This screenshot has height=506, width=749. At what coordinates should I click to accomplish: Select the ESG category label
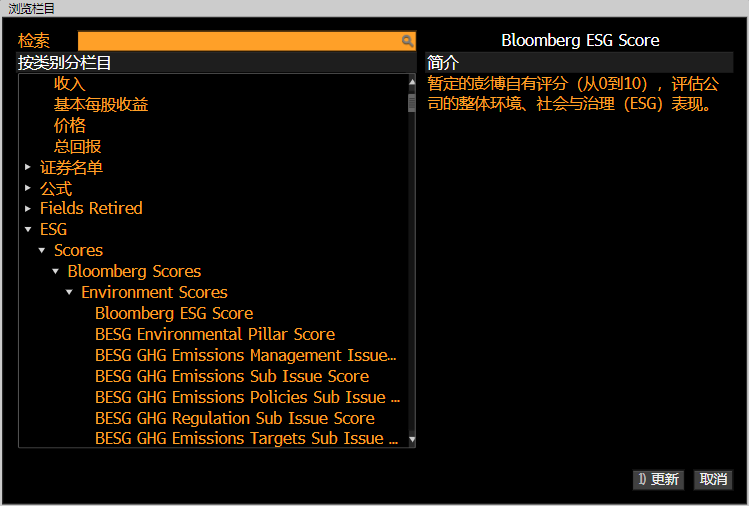click(54, 229)
